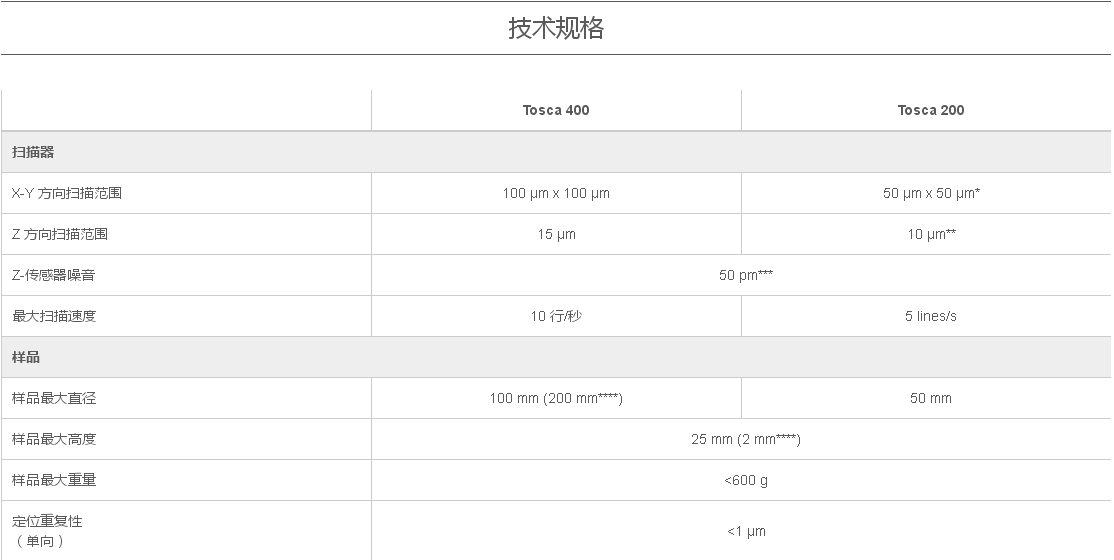Image resolution: width=1114 pixels, height=560 pixels.
Task: Click the 15 µm value cell
Action: (x=556, y=234)
